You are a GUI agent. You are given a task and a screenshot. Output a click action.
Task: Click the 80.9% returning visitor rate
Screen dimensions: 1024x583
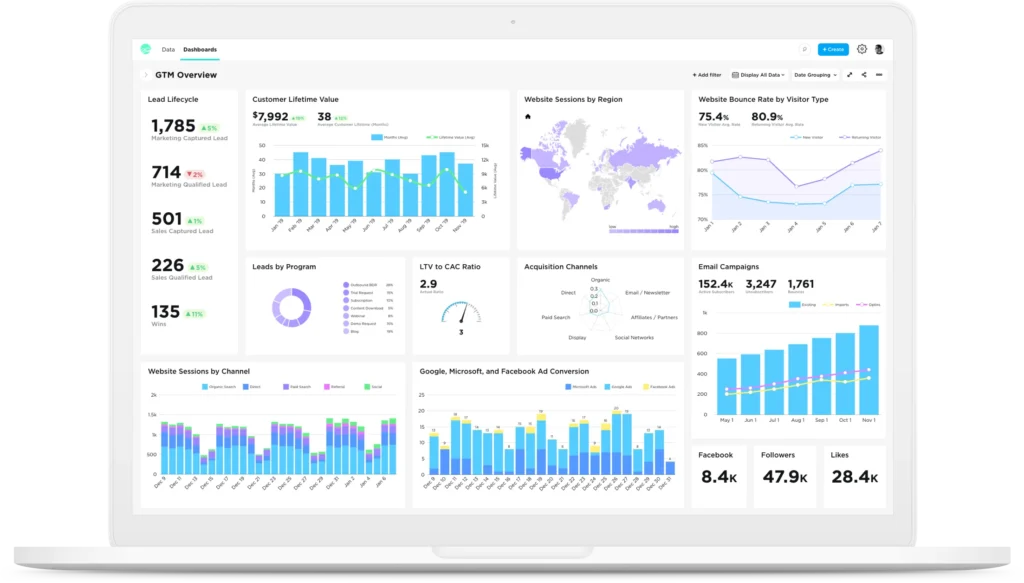coord(767,117)
